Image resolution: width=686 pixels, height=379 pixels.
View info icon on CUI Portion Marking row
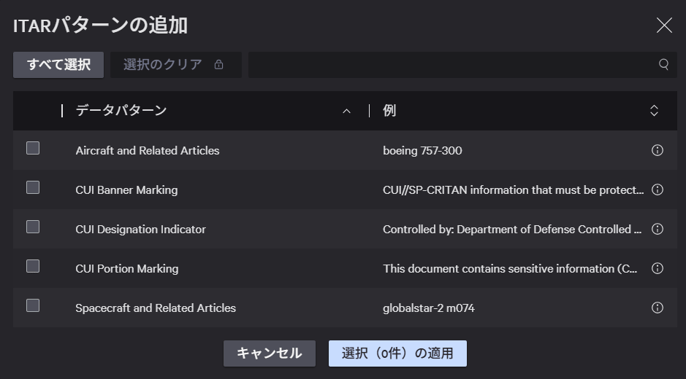tap(657, 268)
